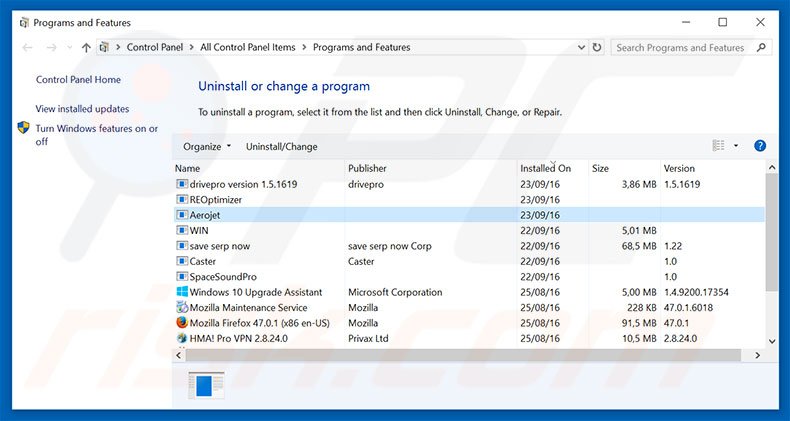Go to All Control Panel Items breadcrumb

click(248, 47)
